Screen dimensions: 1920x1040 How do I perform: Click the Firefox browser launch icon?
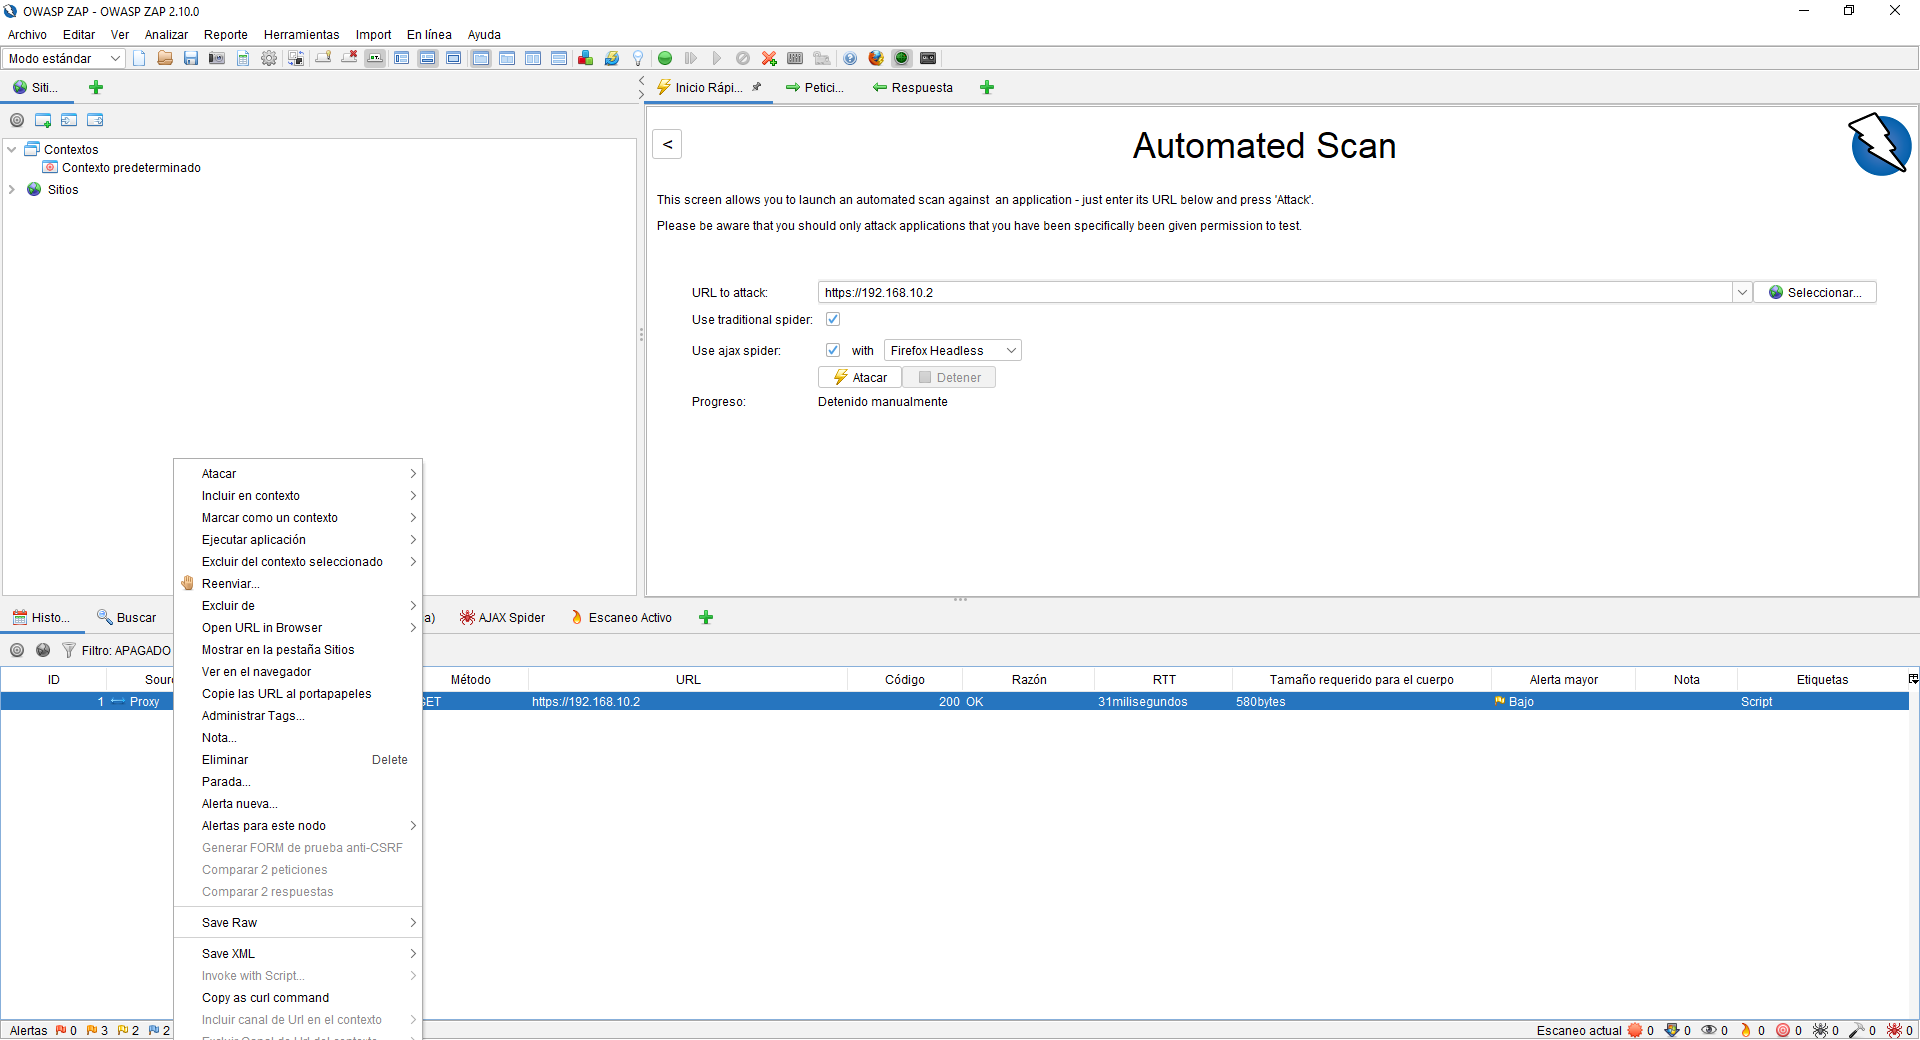point(876,58)
